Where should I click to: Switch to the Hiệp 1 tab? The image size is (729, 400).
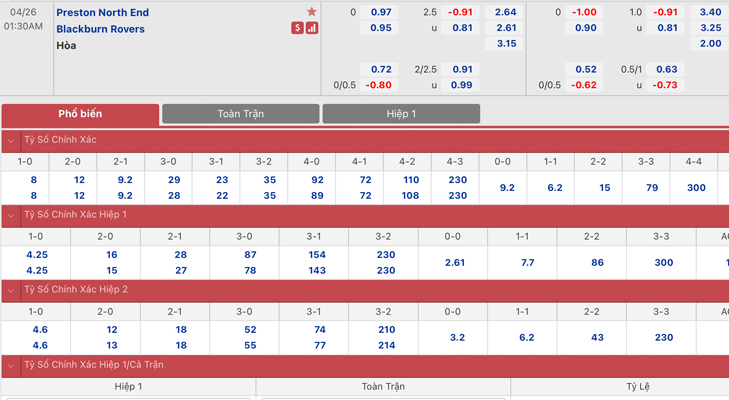(401, 114)
